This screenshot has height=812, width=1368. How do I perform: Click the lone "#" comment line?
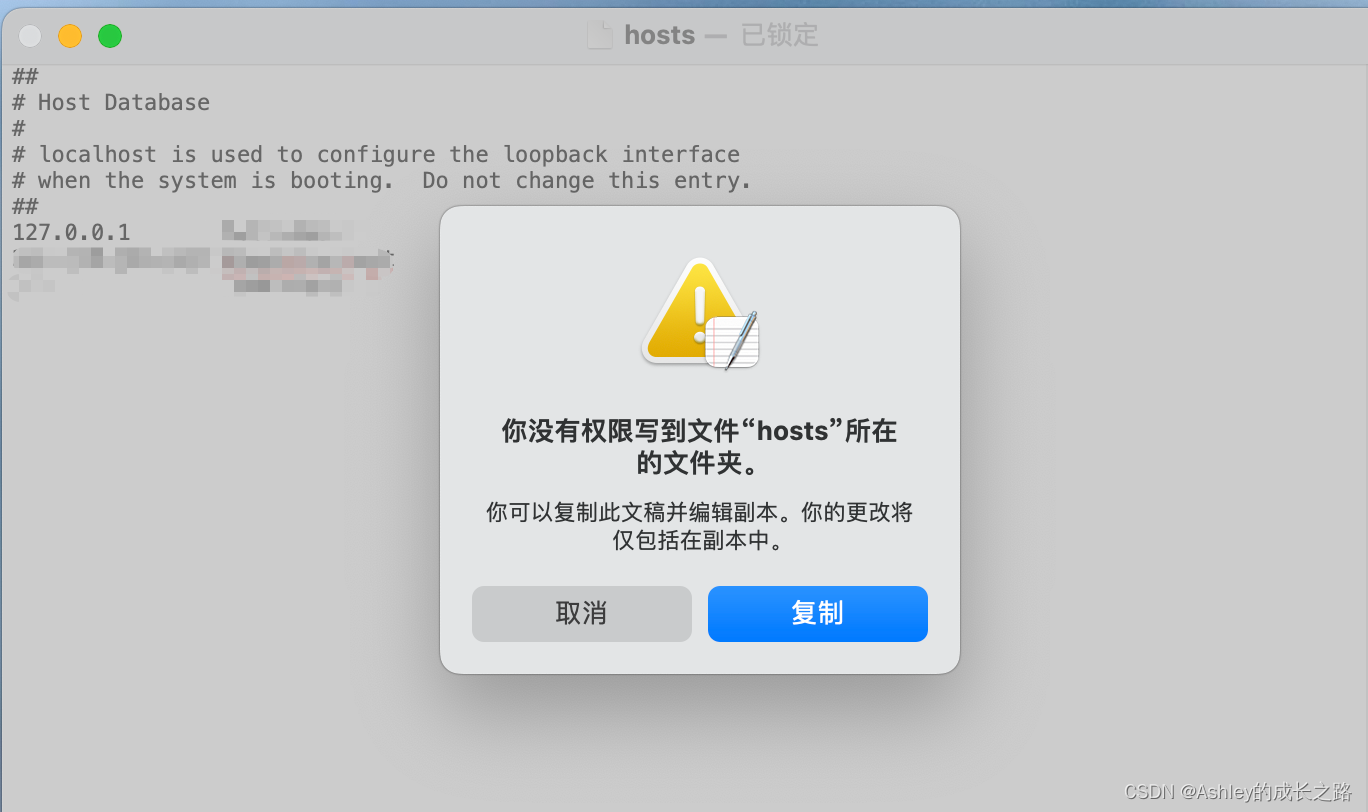click(x=18, y=128)
